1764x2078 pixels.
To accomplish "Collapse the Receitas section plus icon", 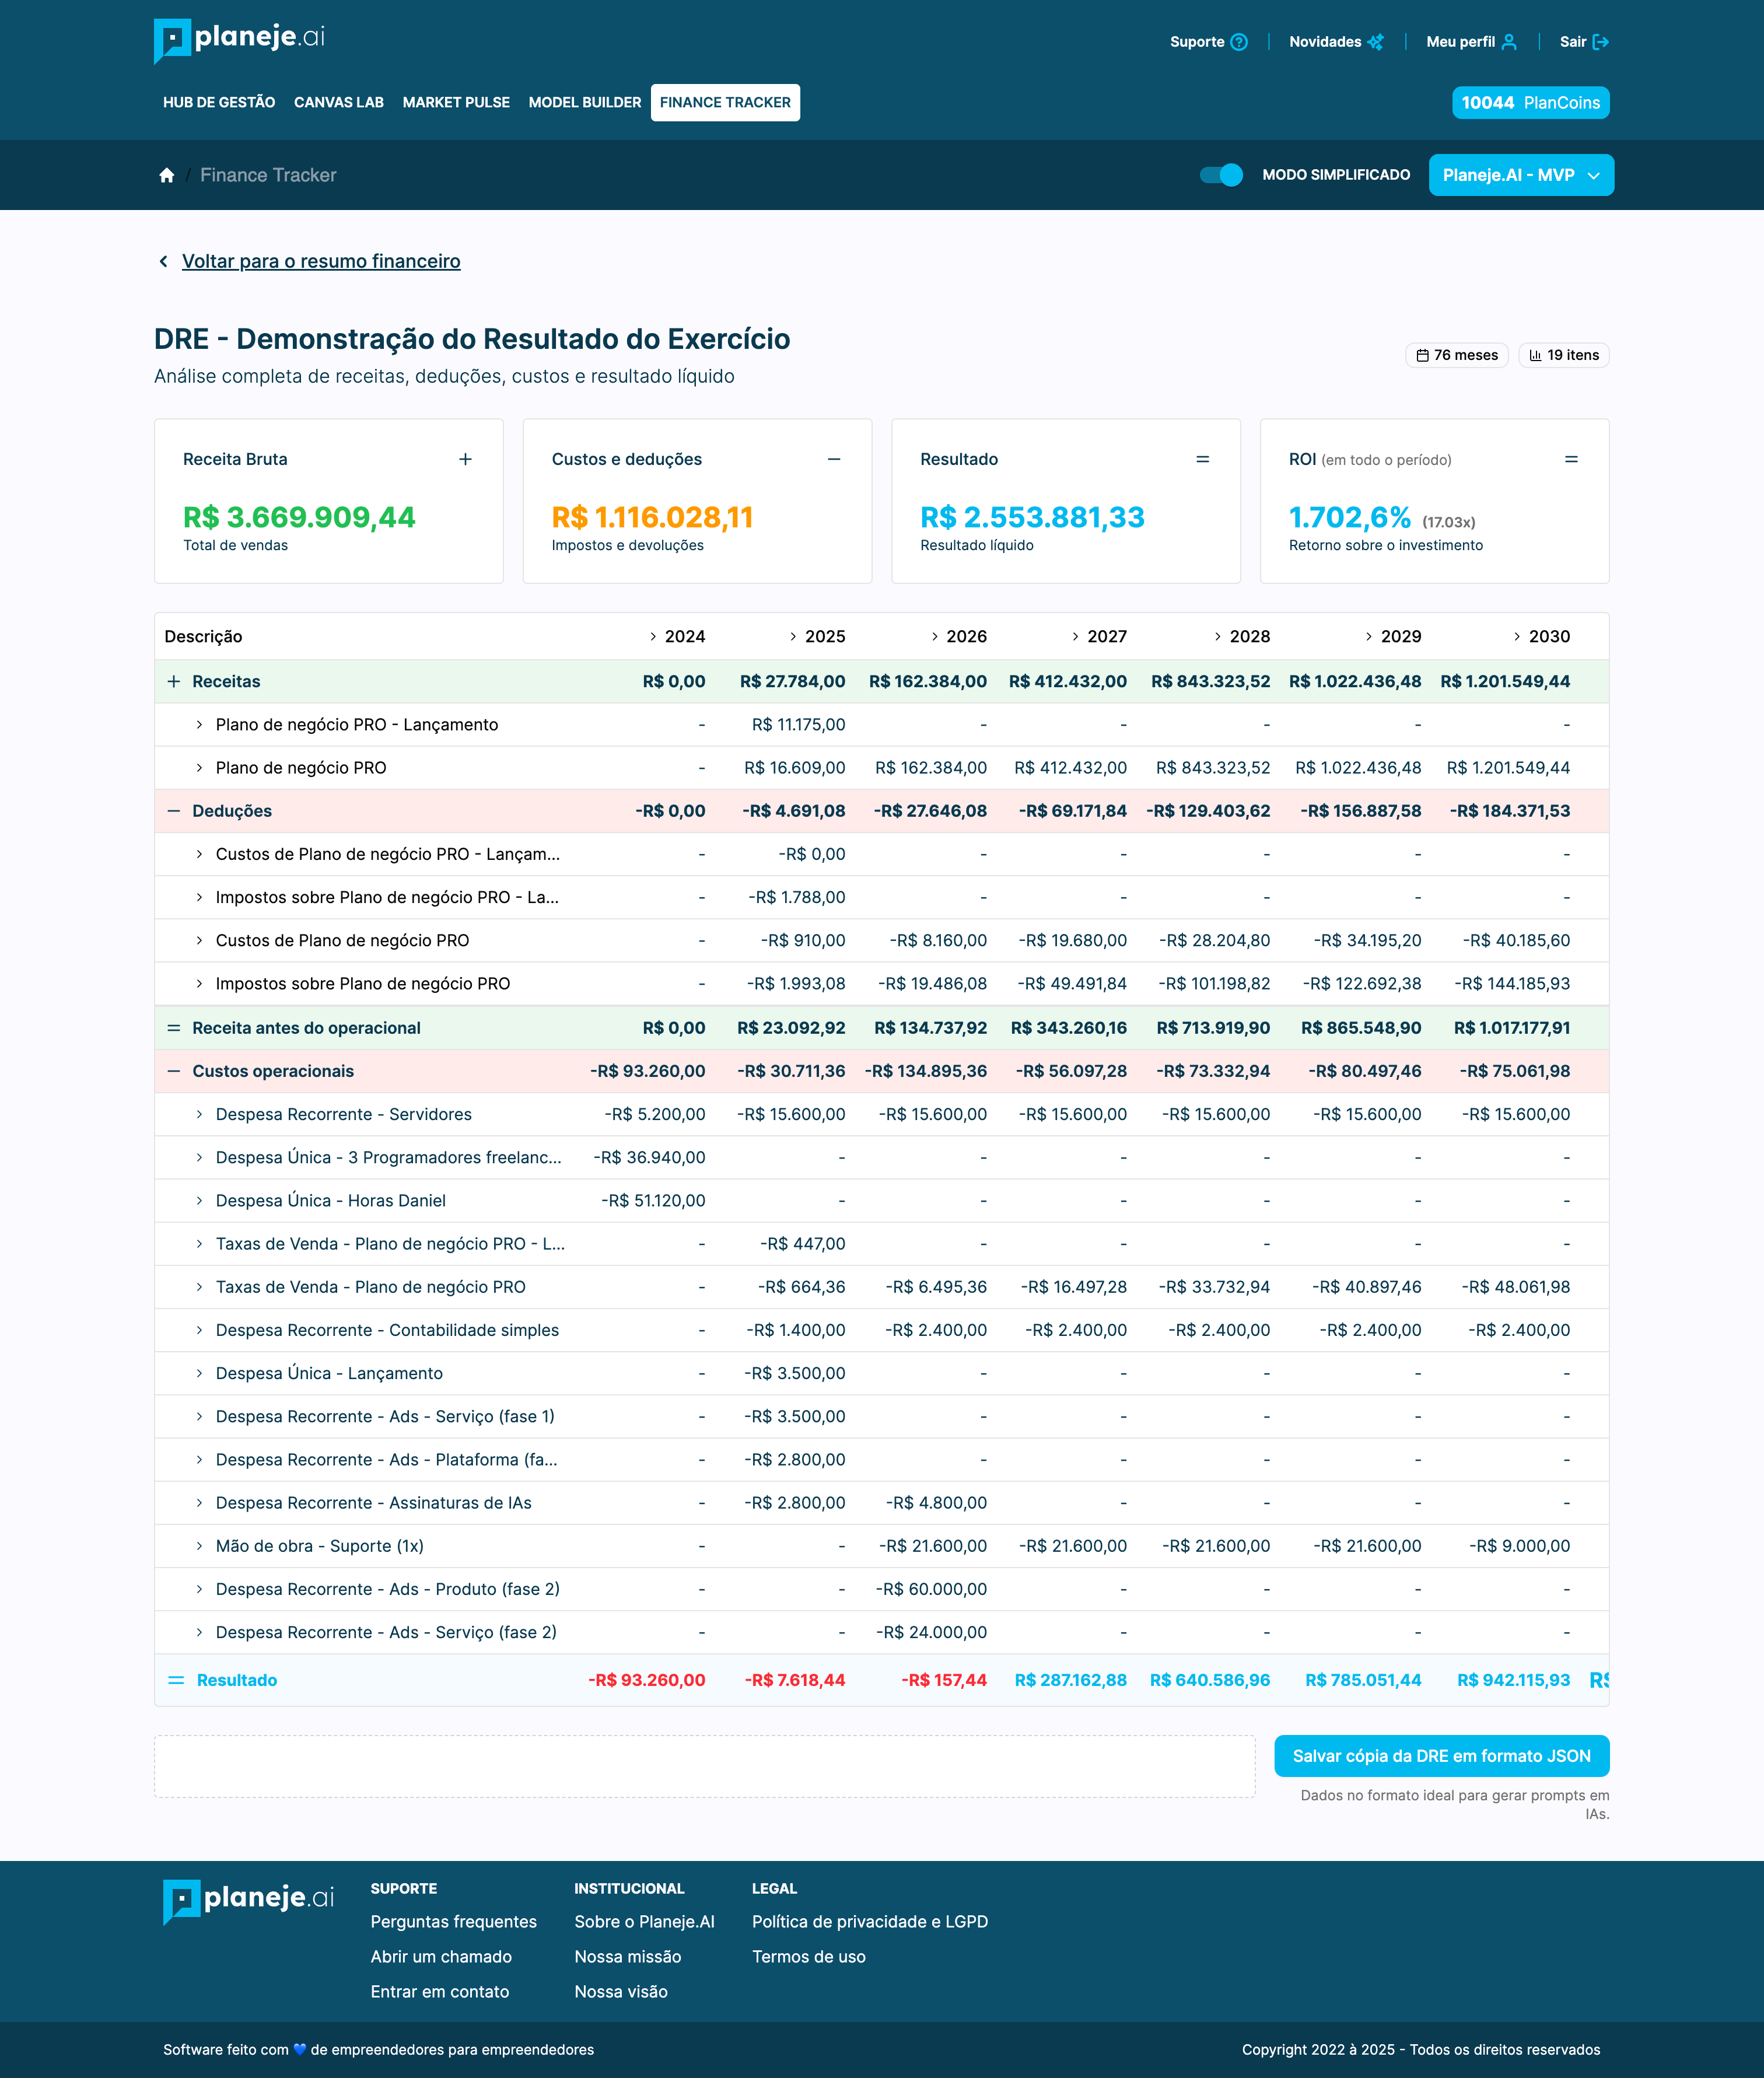I will (x=174, y=681).
